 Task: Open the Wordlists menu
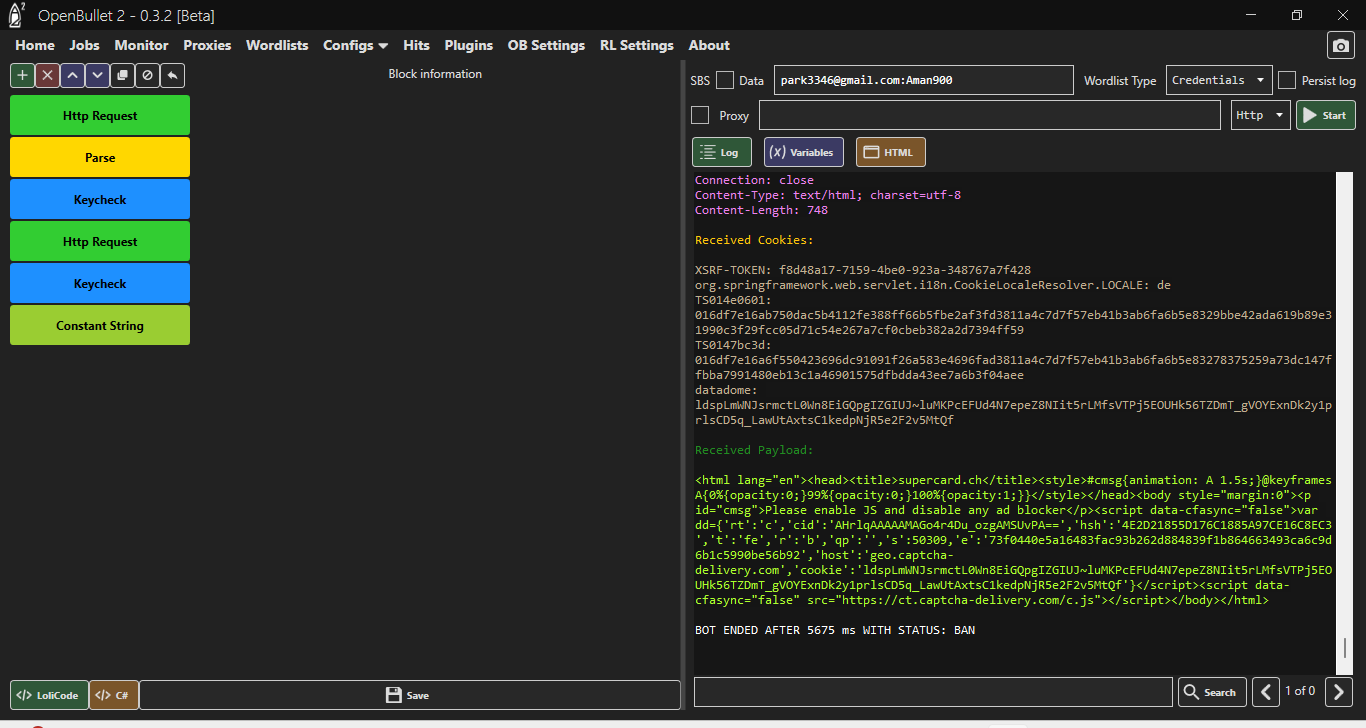click(277, 45)
